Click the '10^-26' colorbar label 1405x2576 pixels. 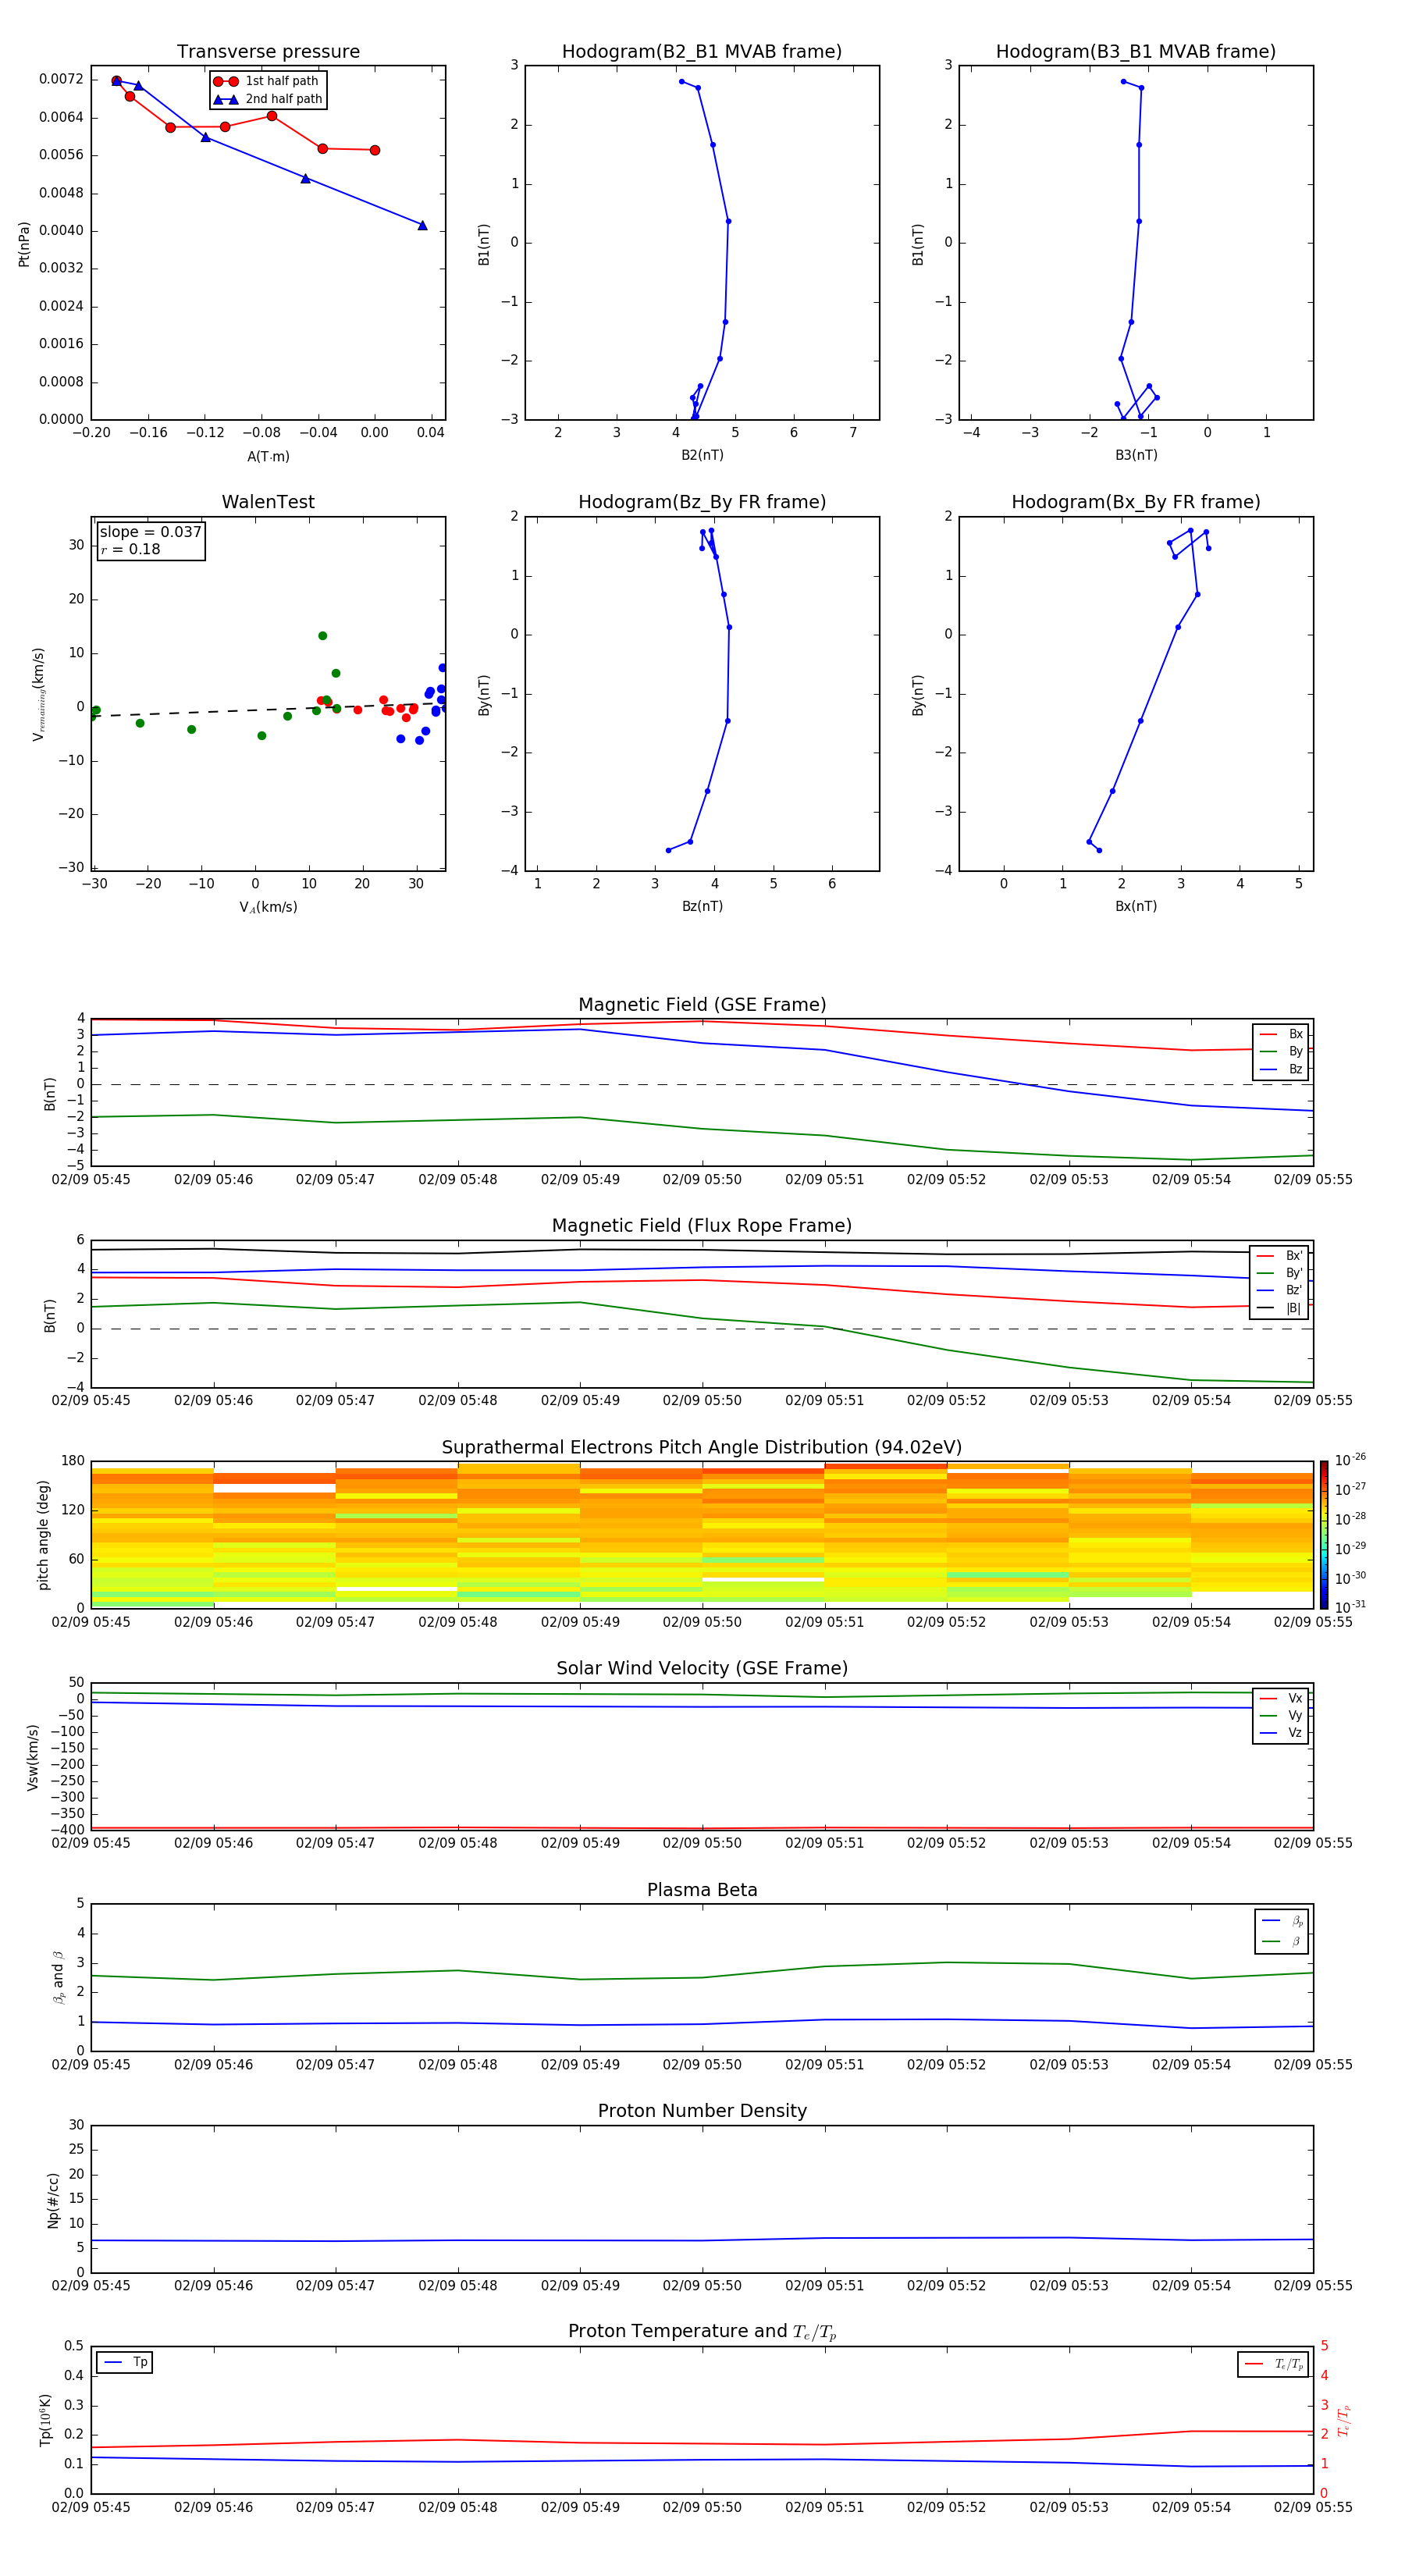(1350, 1460)
